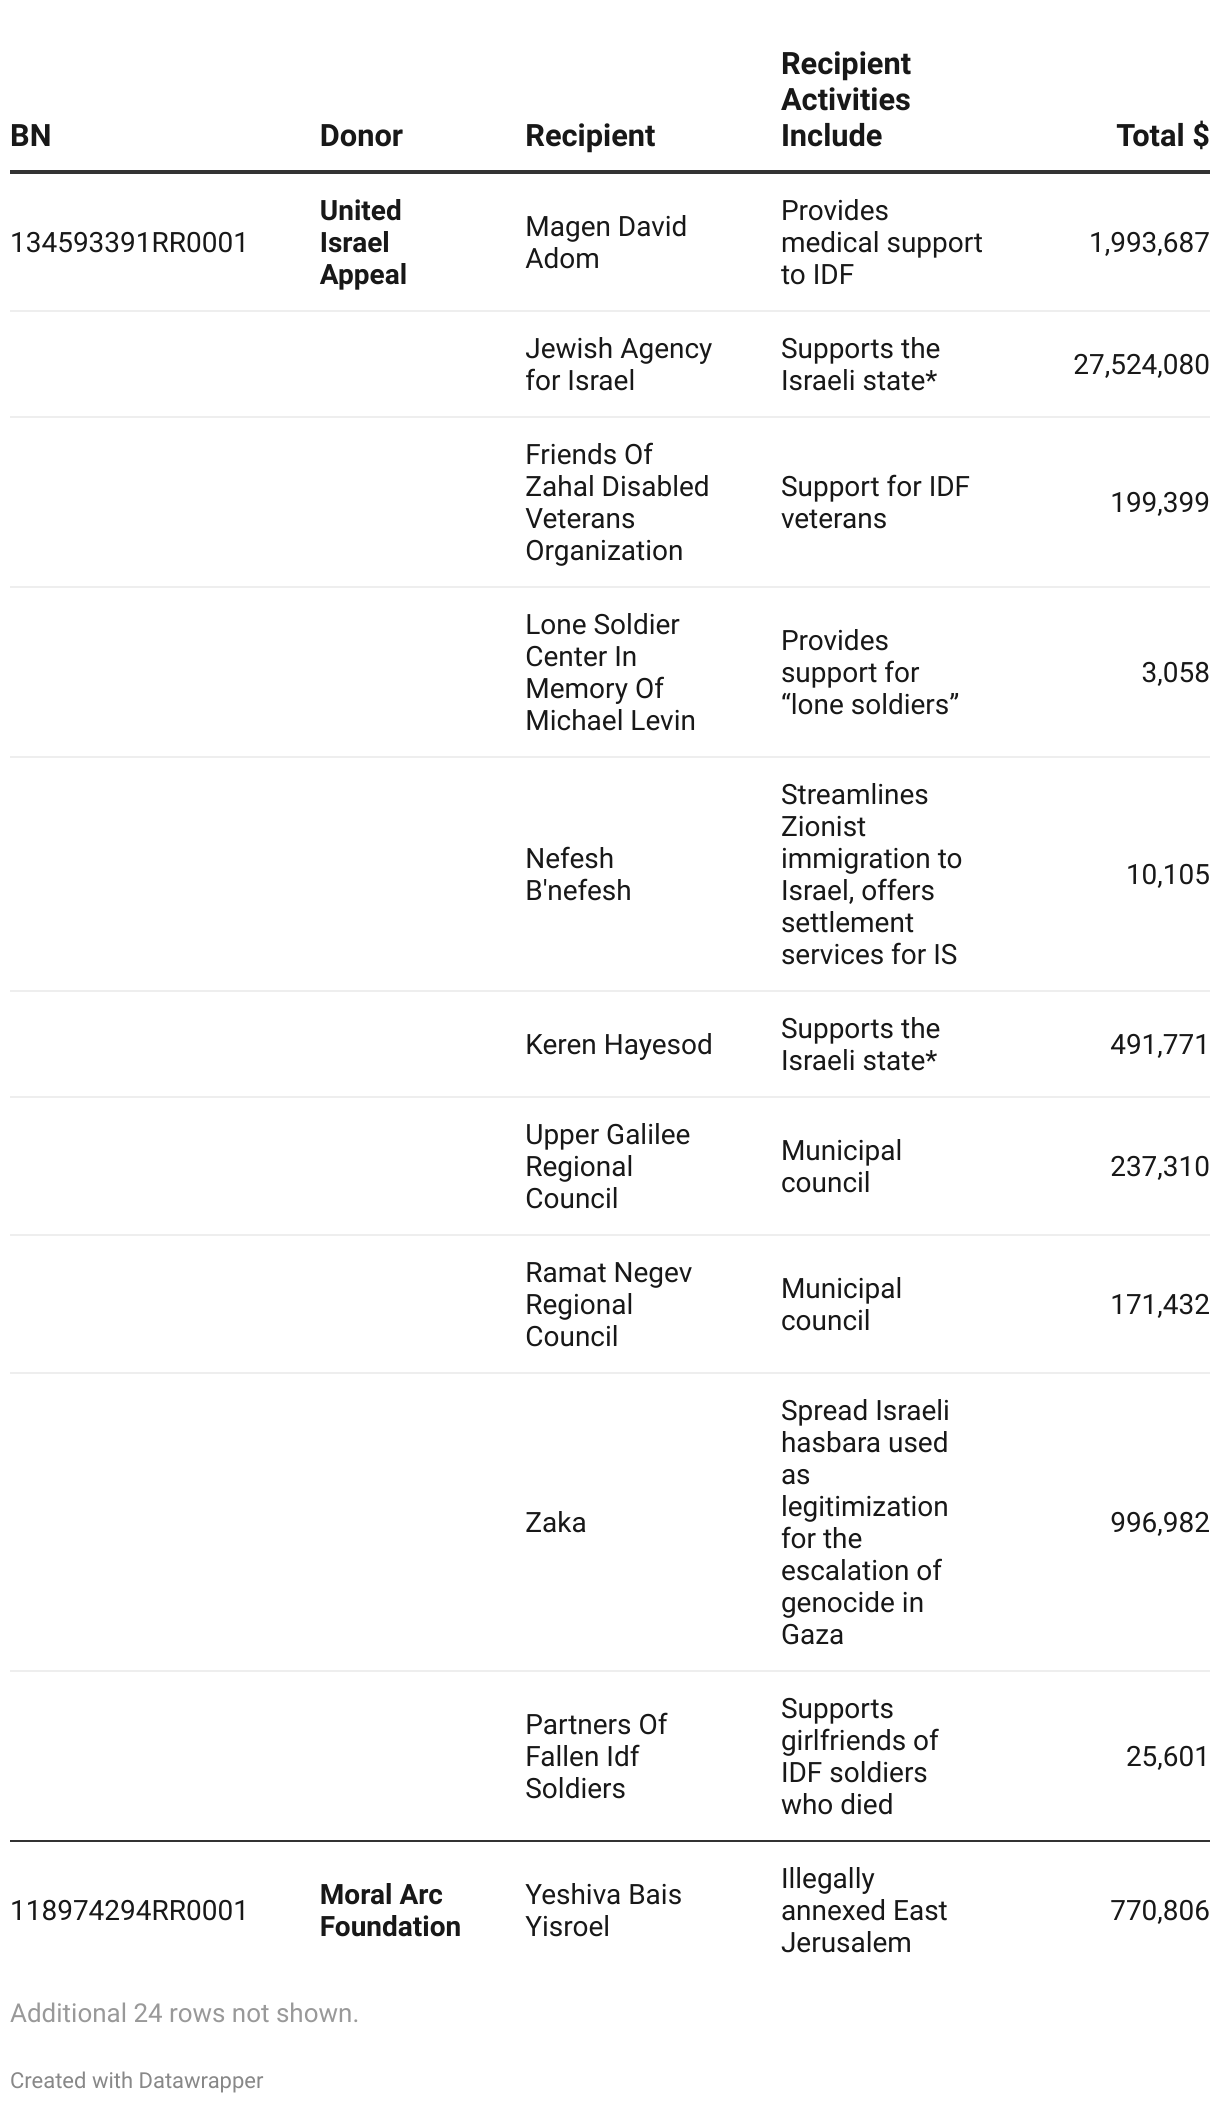
Task: Click the Lone Soldier Center recipient cell
Action: (610, 672)
